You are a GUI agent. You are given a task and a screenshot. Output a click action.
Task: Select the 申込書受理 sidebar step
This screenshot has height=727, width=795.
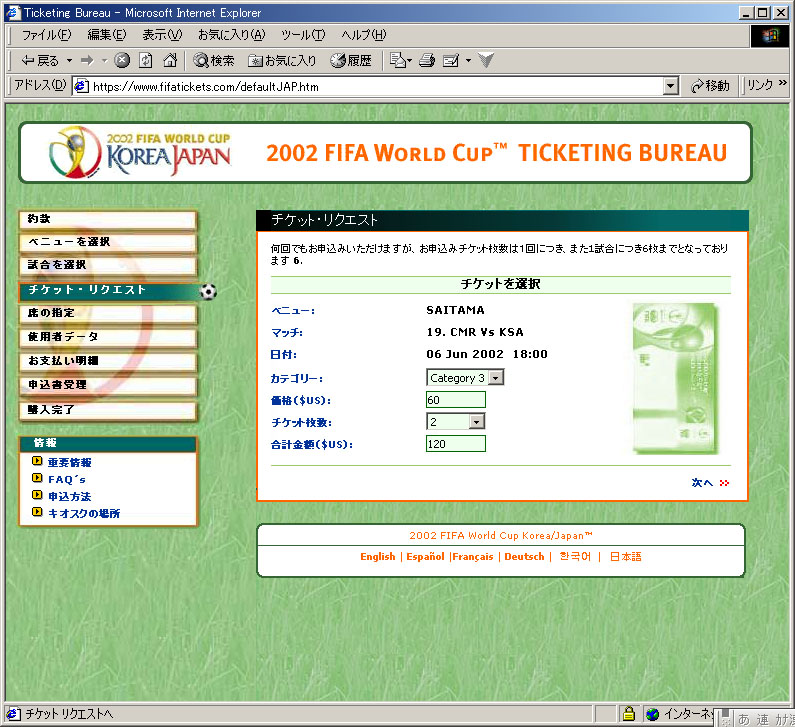107,385
